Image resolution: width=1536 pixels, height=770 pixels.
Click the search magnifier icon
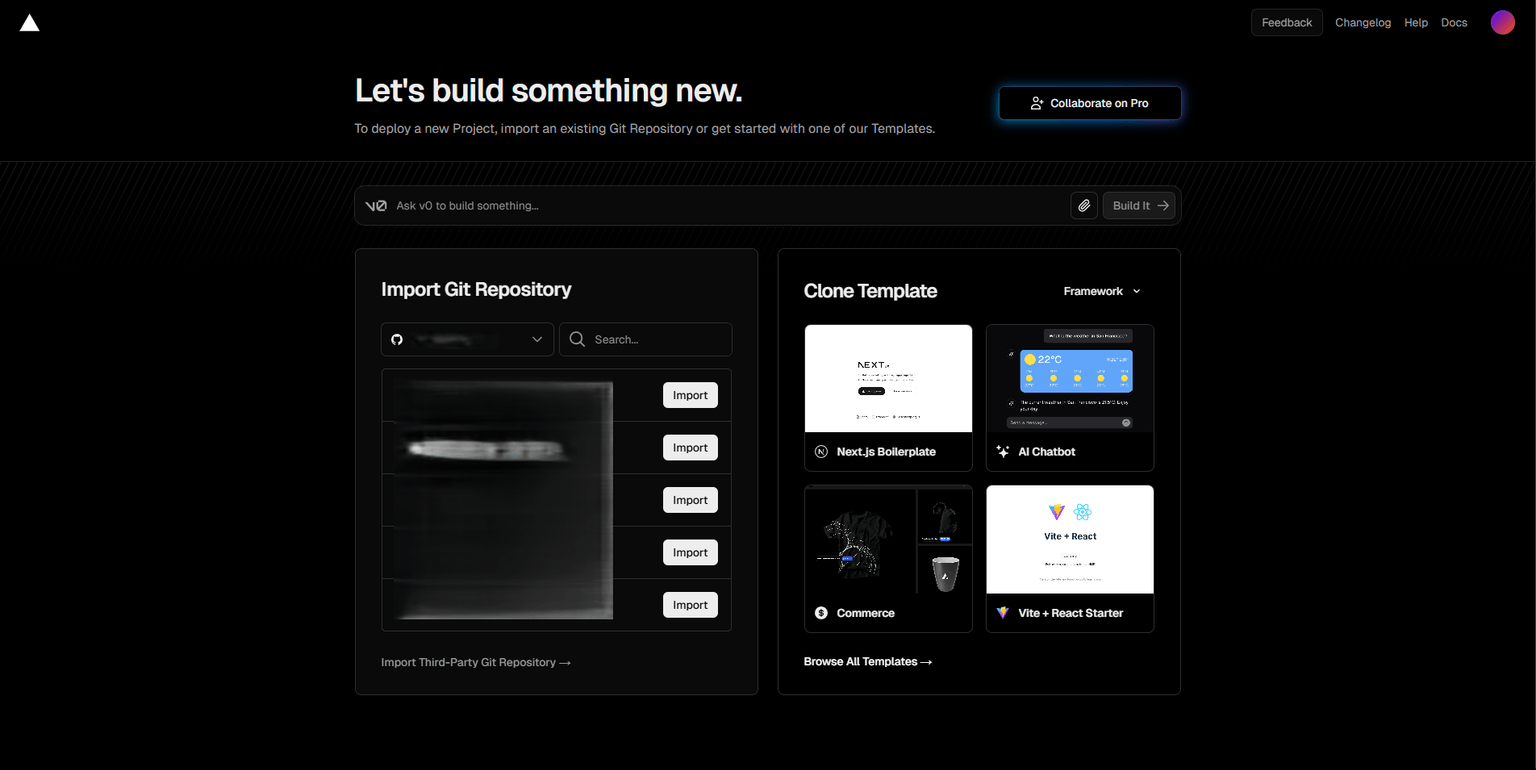(577, 339)
